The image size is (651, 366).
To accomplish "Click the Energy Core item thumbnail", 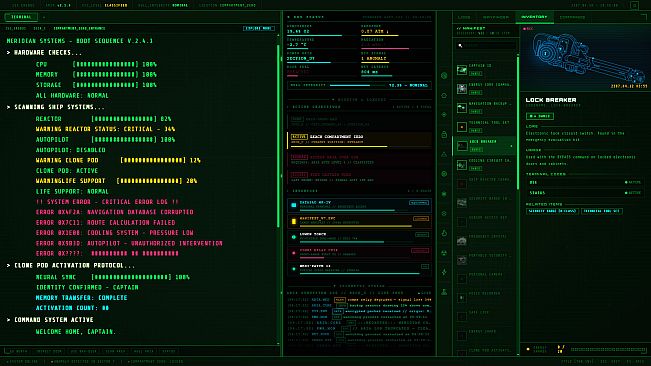I will coord(462,89).
